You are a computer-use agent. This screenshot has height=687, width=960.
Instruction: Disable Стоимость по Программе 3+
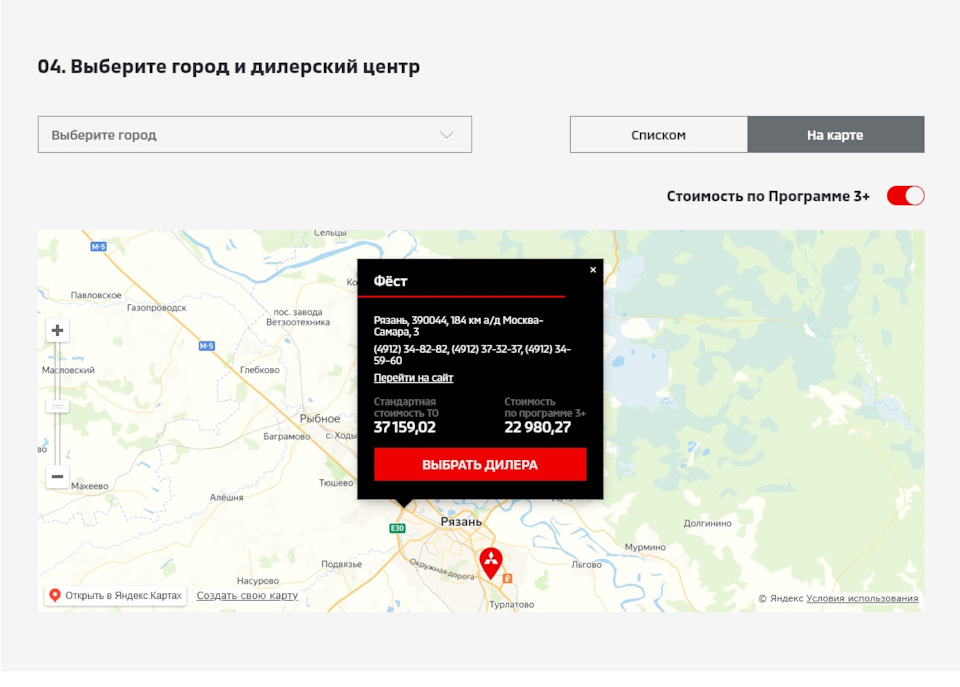(x=905, y=196)
